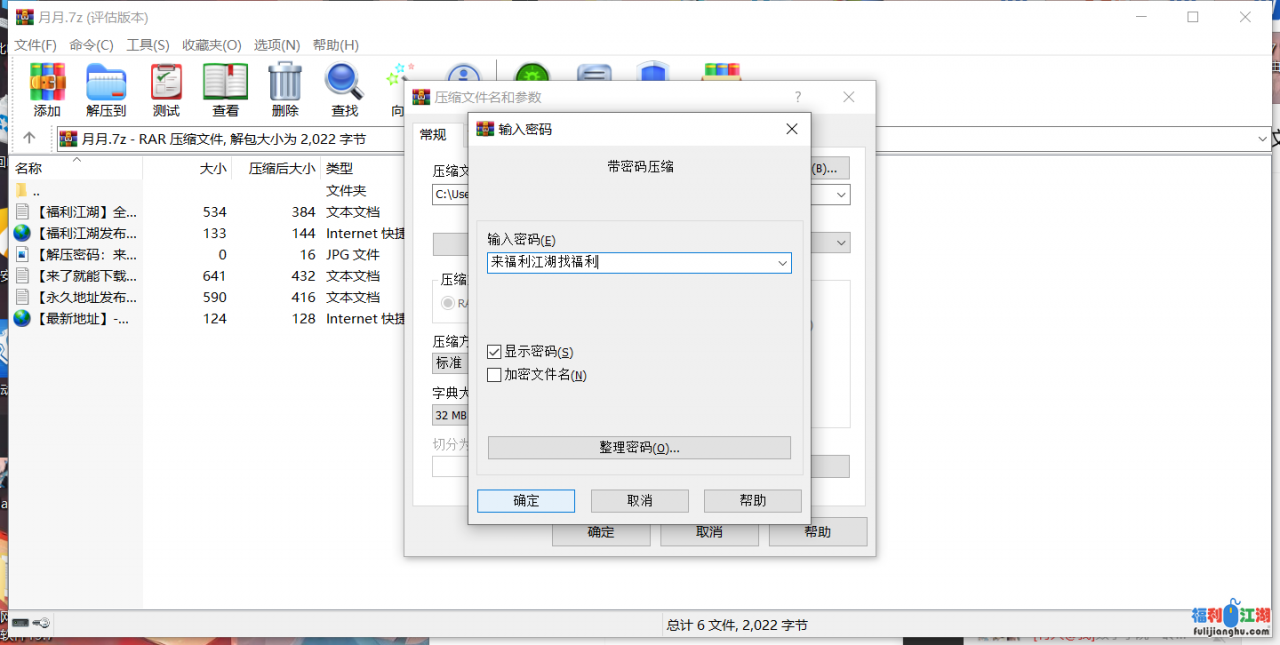Sort the list by 名称 column header
Viewport: 1280px width, 645px height.
tap(29, 169)
